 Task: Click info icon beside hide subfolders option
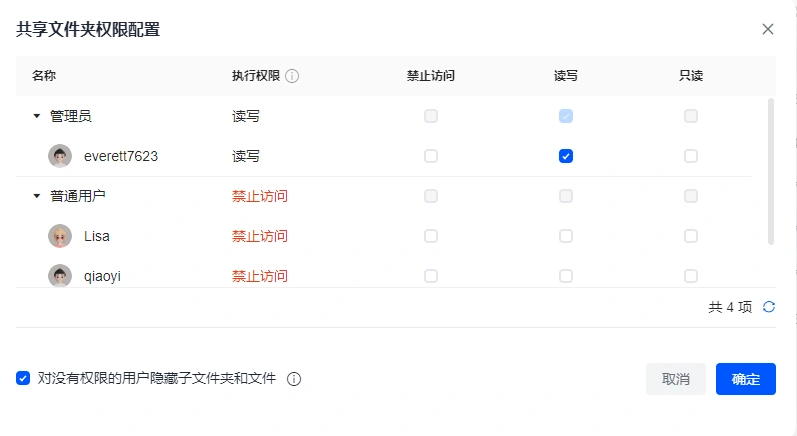click(x=294, y=379)
